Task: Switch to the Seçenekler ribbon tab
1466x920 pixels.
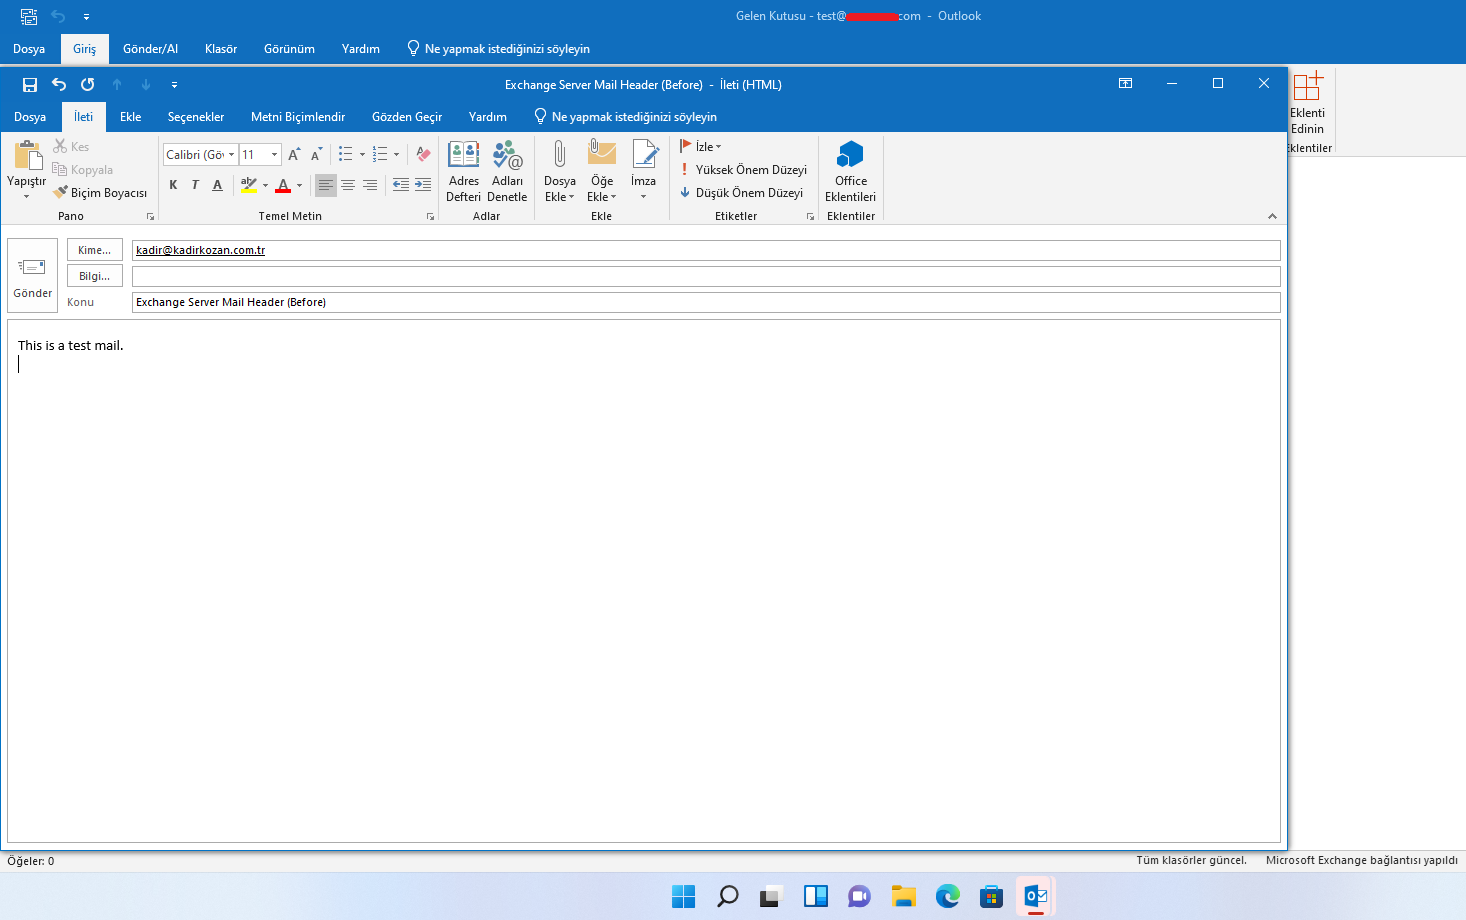Action: pos(195,116)
